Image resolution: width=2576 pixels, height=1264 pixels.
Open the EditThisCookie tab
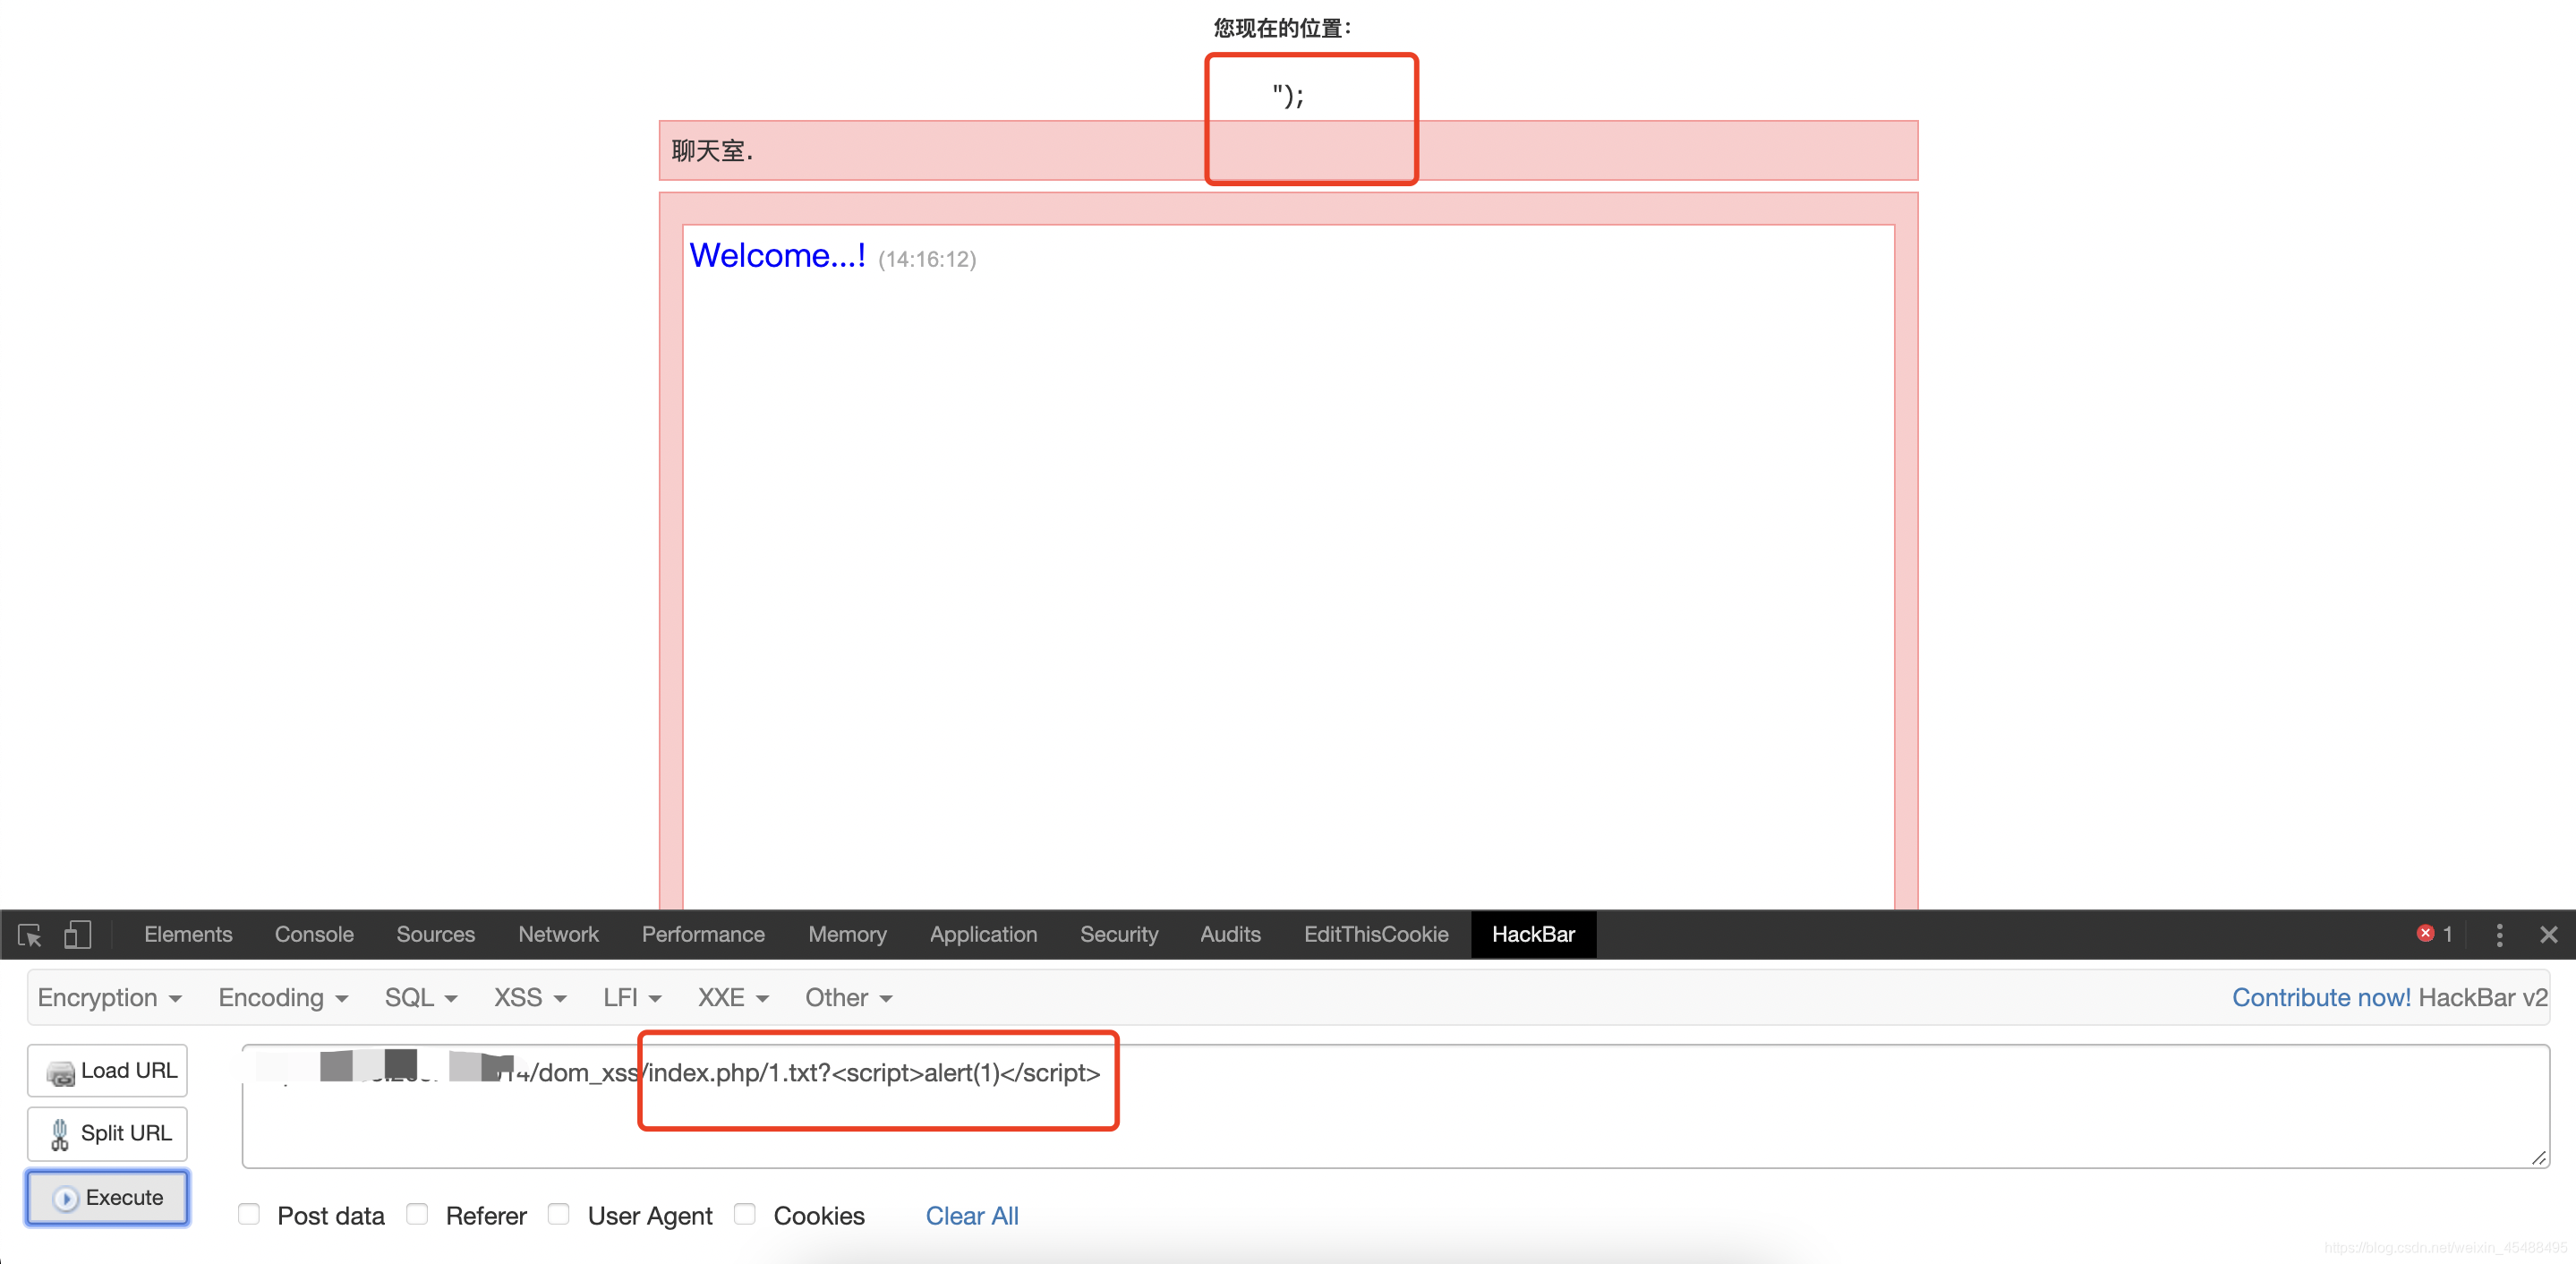[x=1375, y=935]
